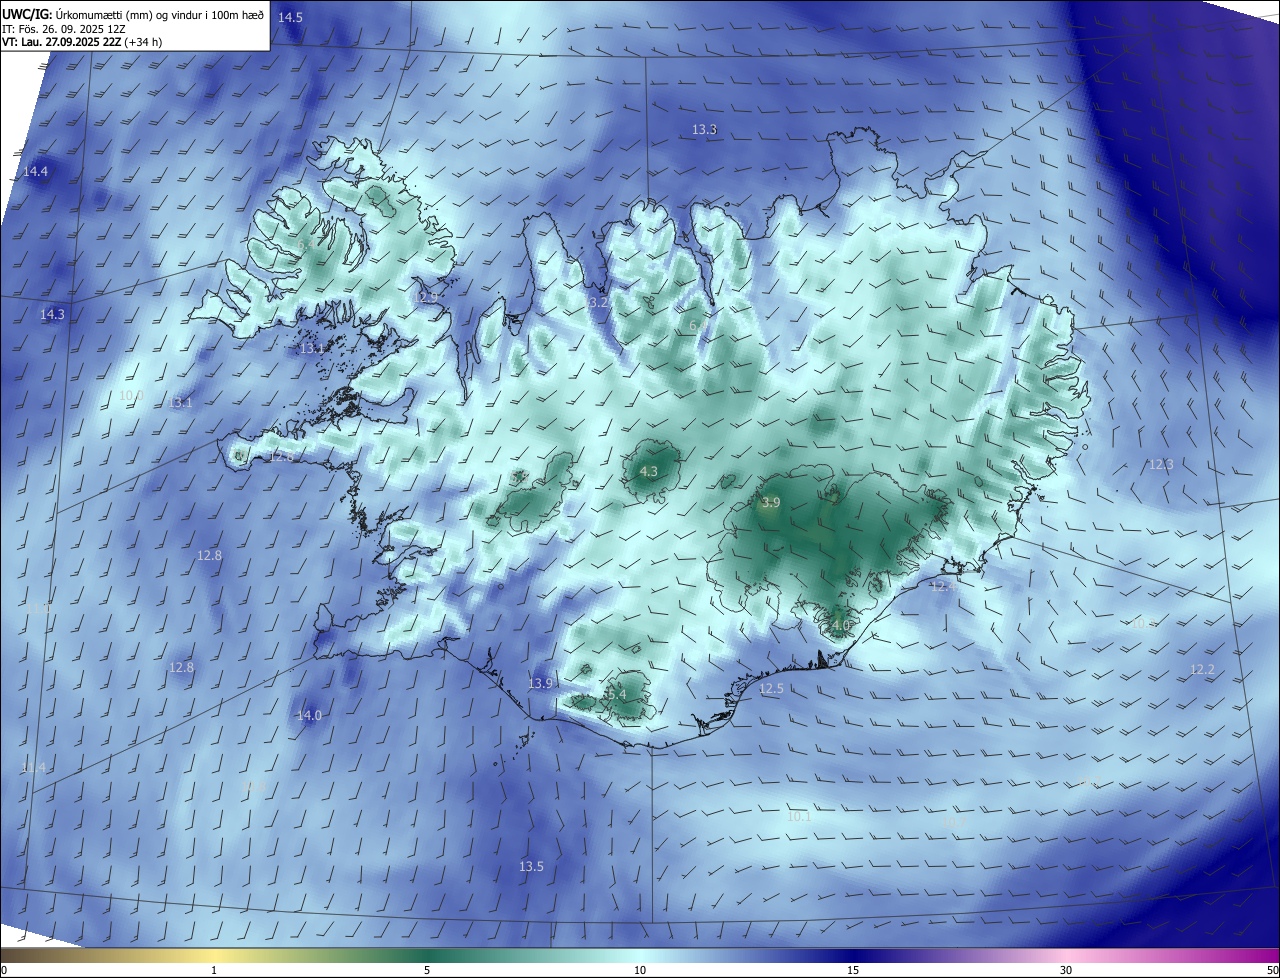This screenshot has height=978, width=1280.
Task: Click the 3.9 value label on Vatnajökull
Action: click(x=770, y=503)
